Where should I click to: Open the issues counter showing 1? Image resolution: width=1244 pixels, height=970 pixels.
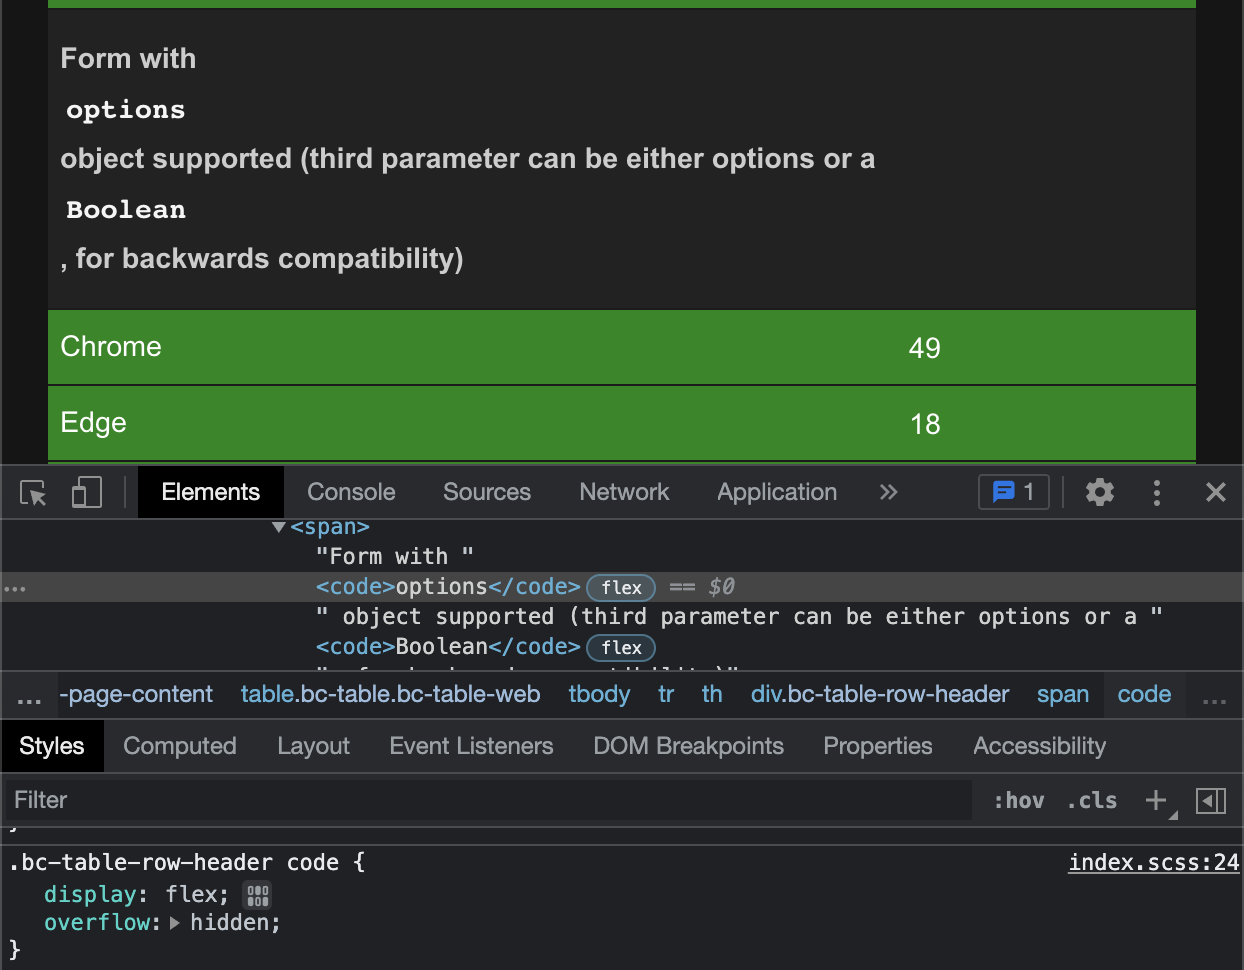(1014, 492)
